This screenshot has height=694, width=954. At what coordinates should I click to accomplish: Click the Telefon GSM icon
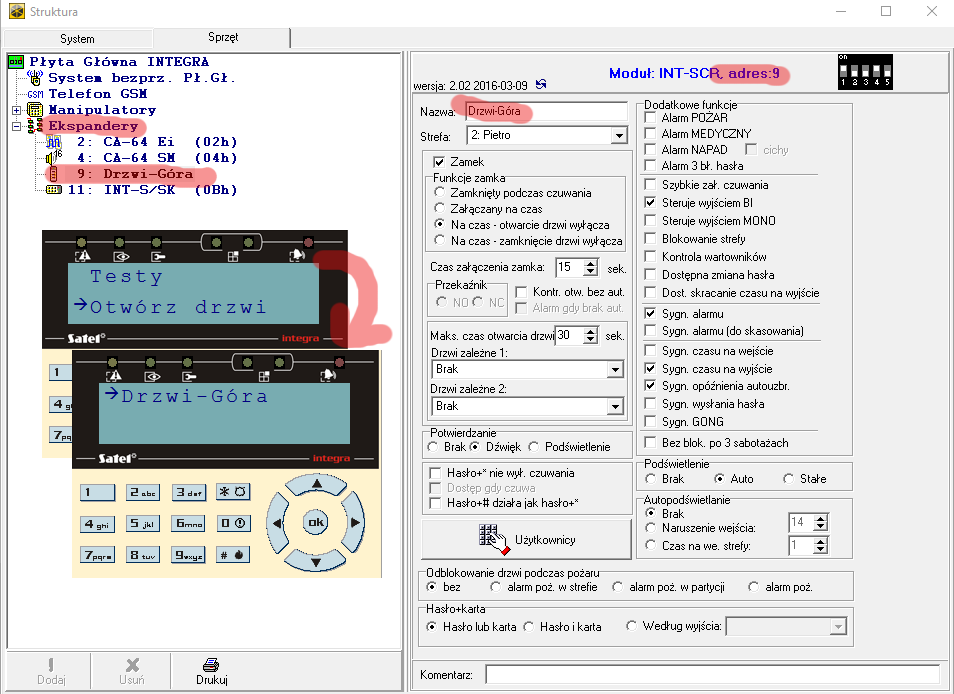[x=35, y=94]
